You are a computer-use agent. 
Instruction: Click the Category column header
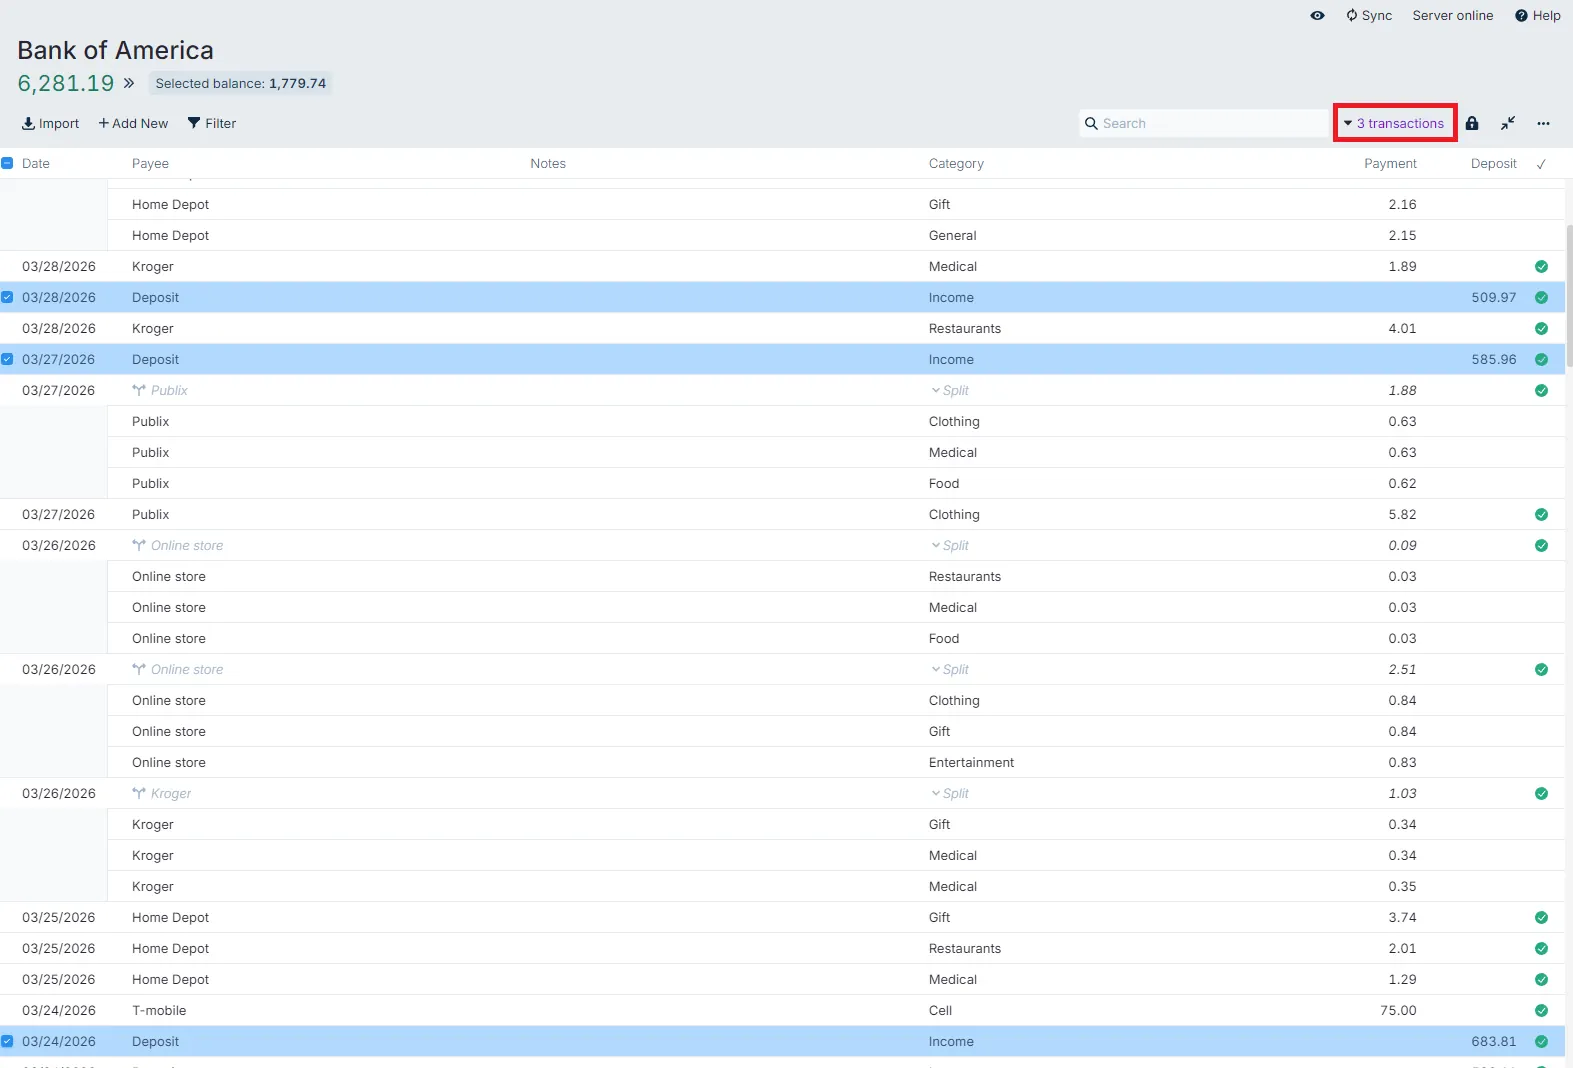click(x=955, y=164)
